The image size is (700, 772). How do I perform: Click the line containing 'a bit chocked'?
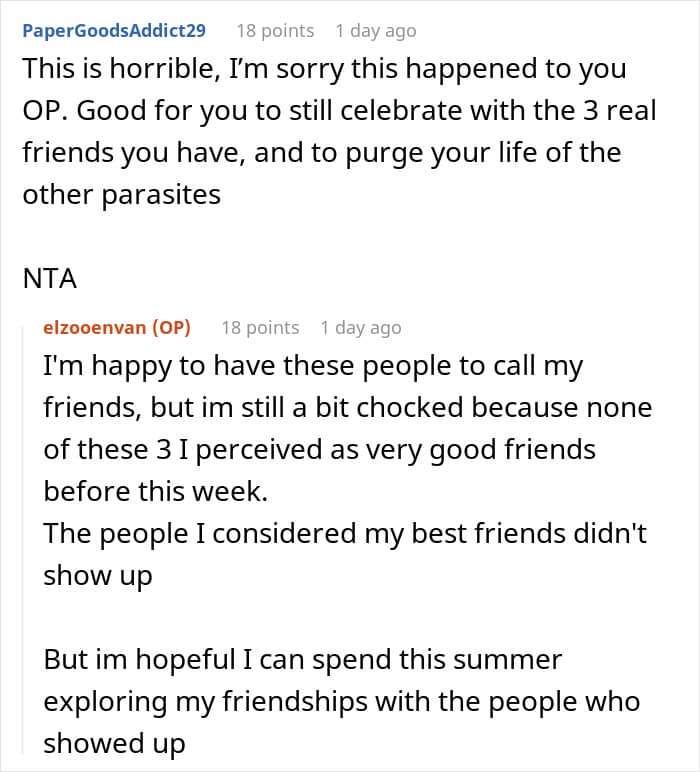coord(348,408)
